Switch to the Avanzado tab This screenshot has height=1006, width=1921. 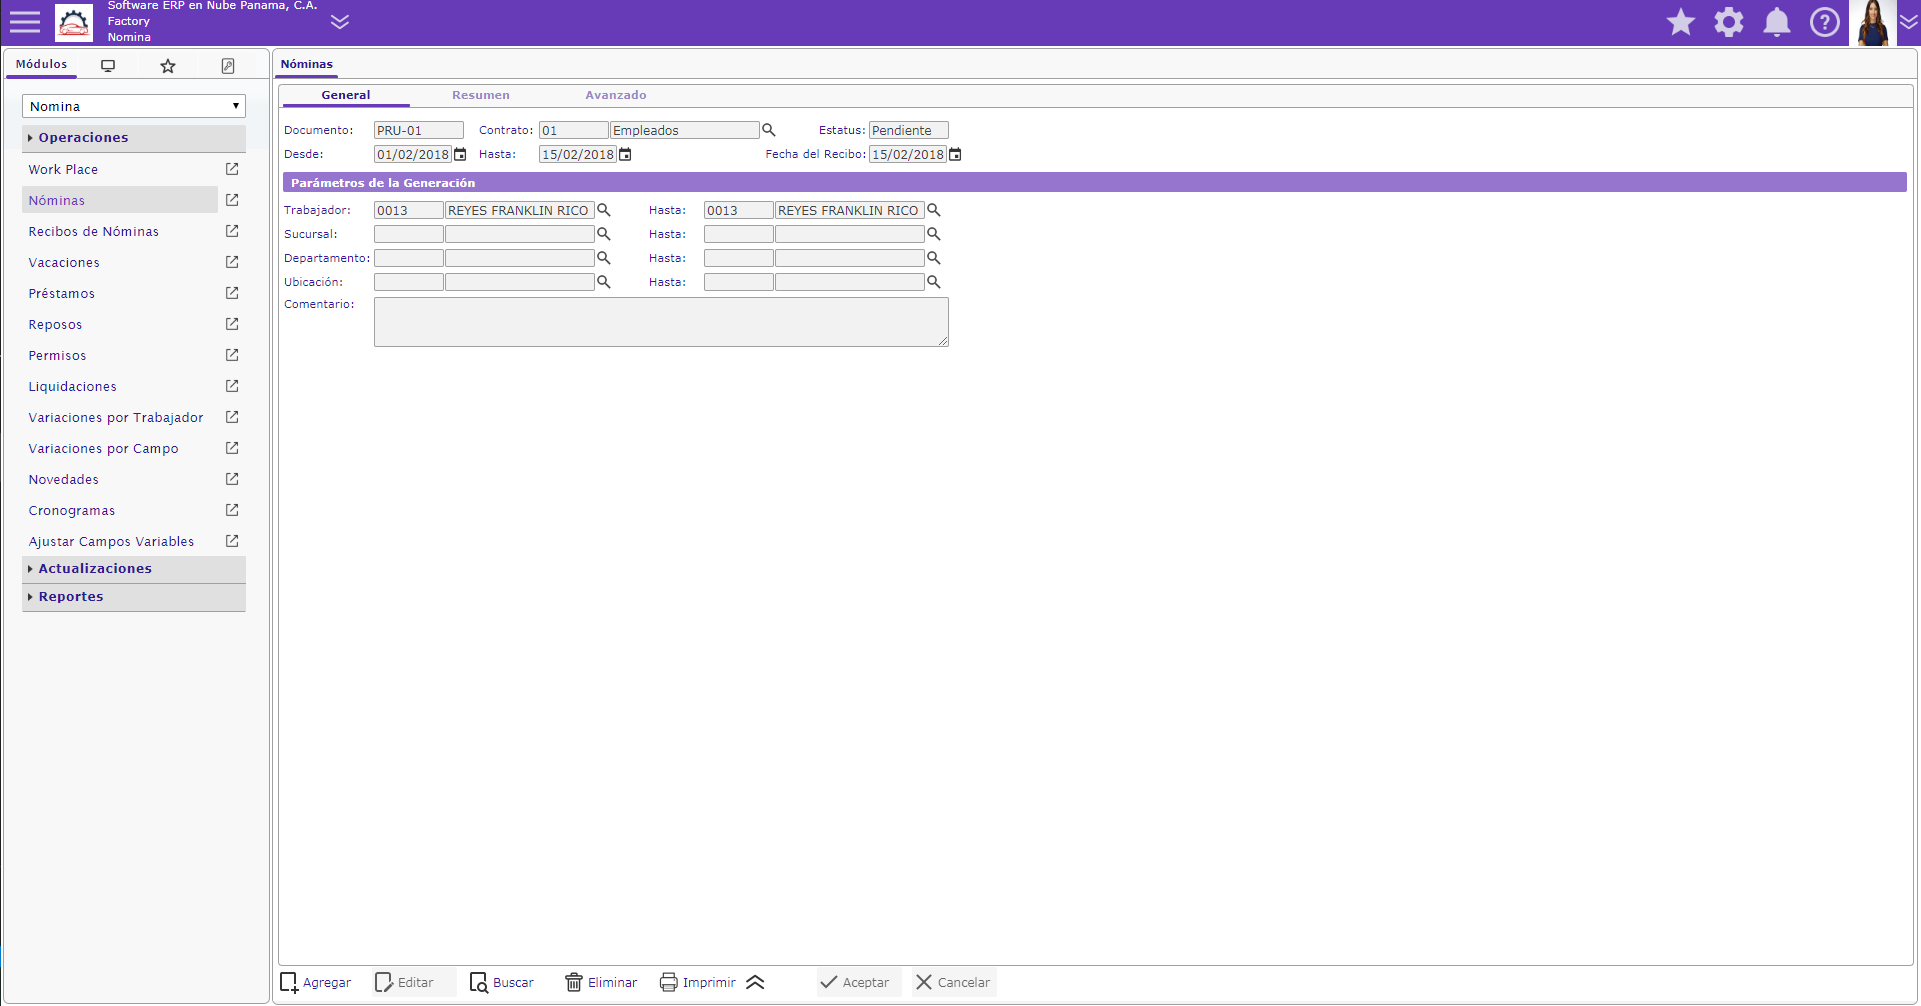615,95
